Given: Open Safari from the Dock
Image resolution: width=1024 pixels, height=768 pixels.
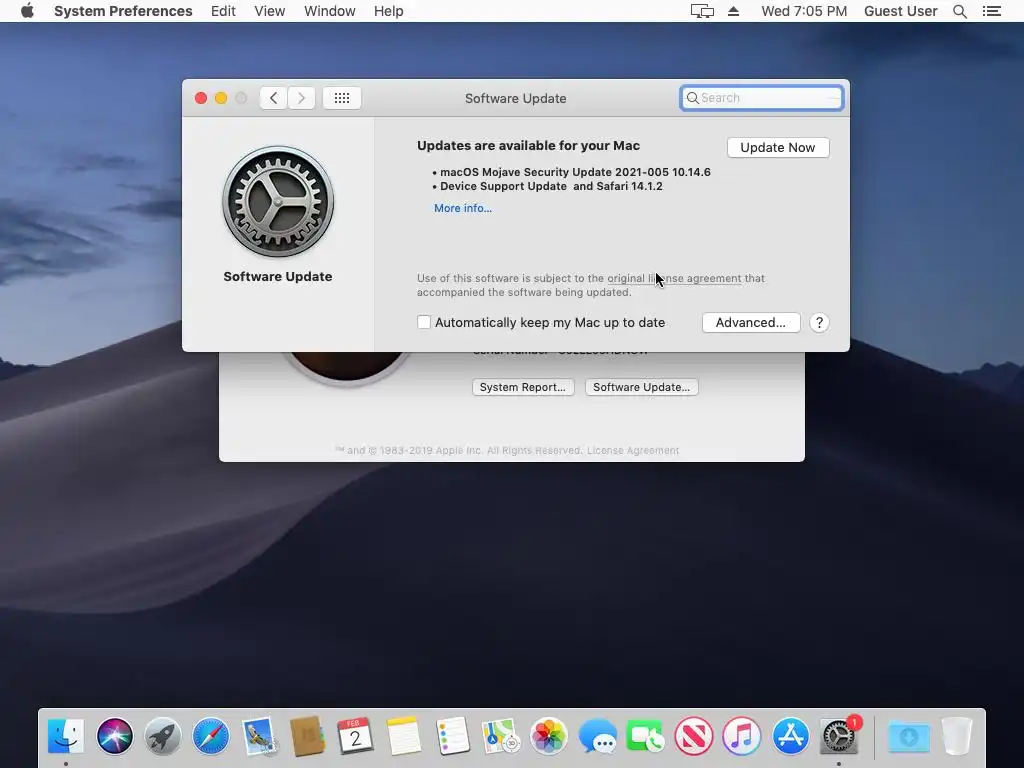Looking at the screenshot, I should [x=211, y=736].
